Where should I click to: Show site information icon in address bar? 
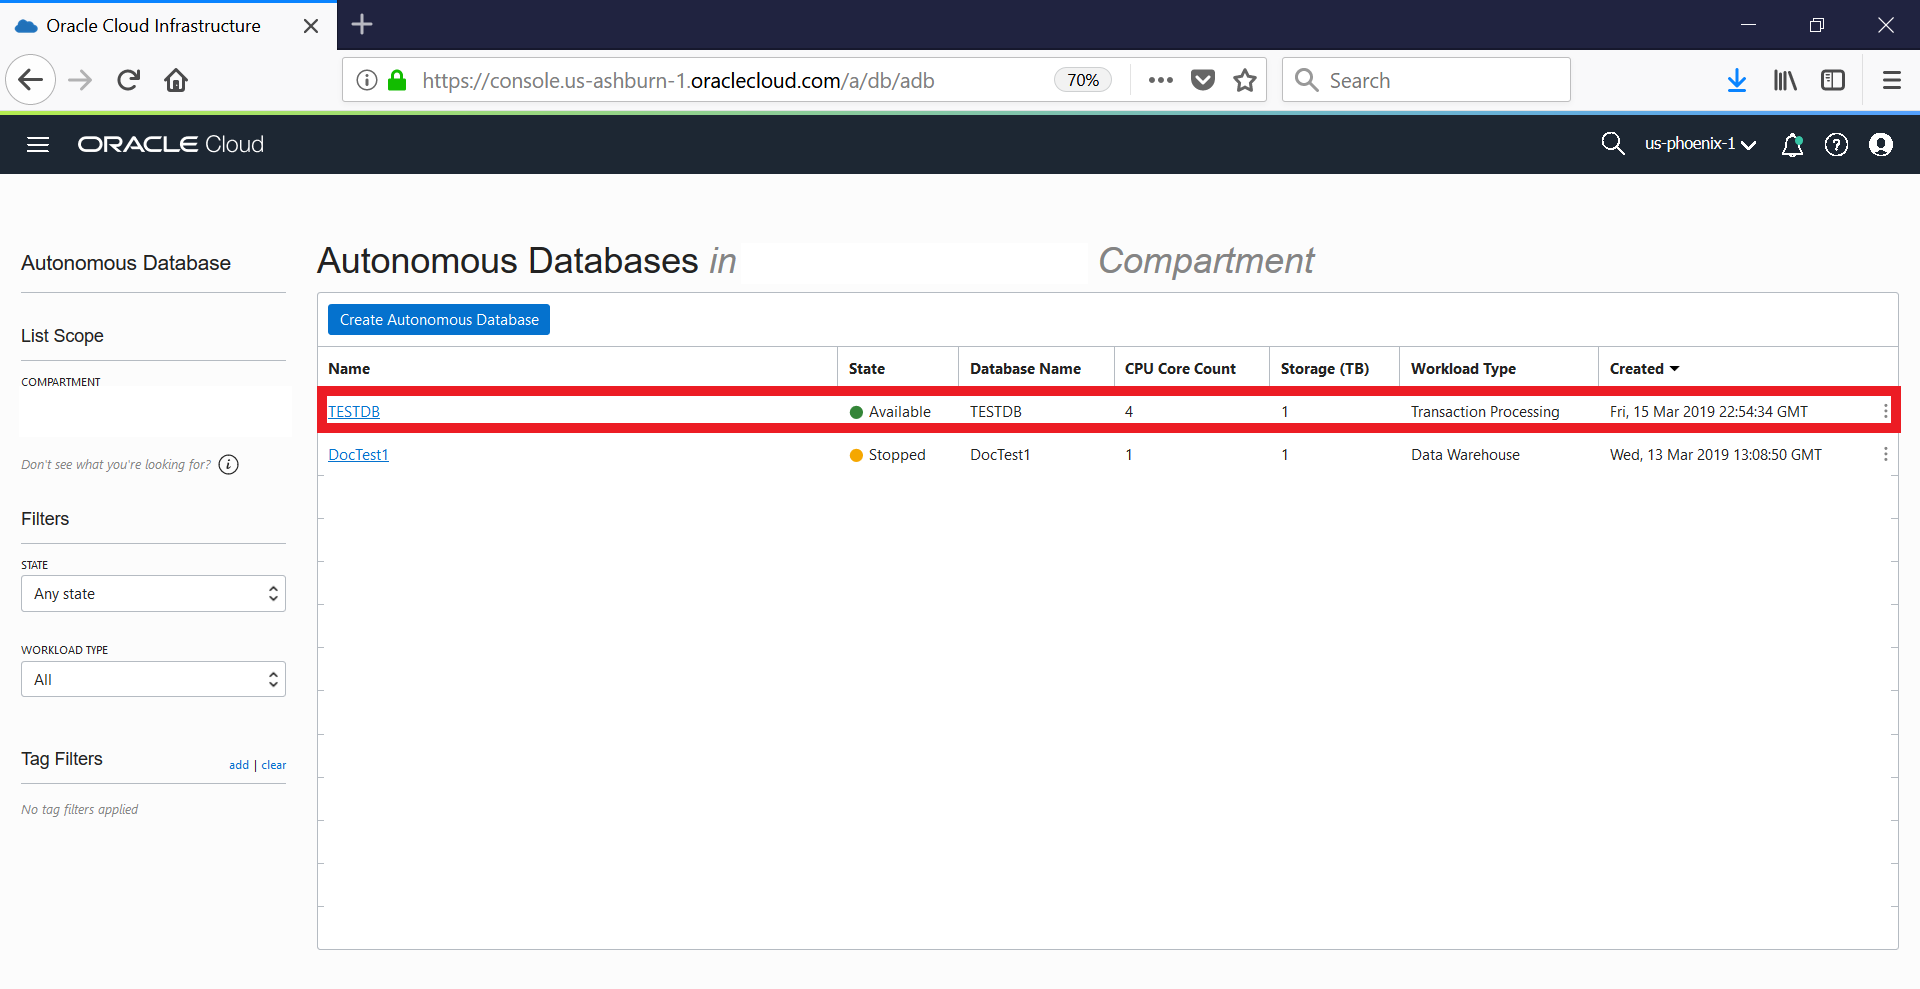tap(367, 80)
